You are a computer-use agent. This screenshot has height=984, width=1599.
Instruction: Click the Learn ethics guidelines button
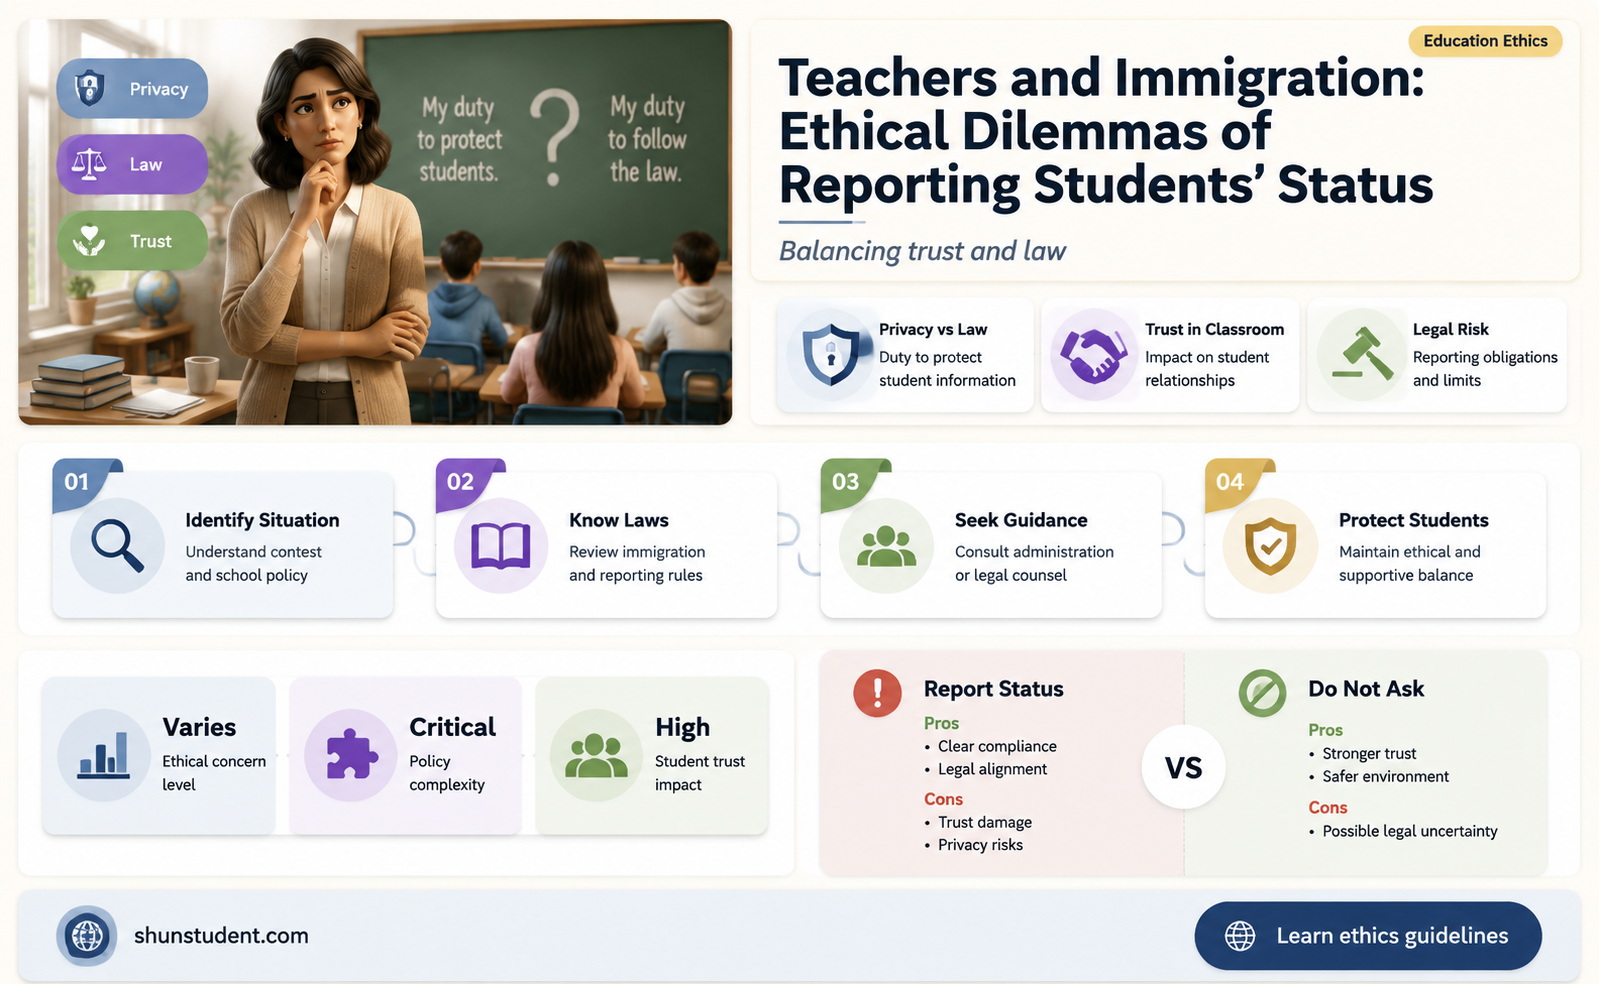1368,936
